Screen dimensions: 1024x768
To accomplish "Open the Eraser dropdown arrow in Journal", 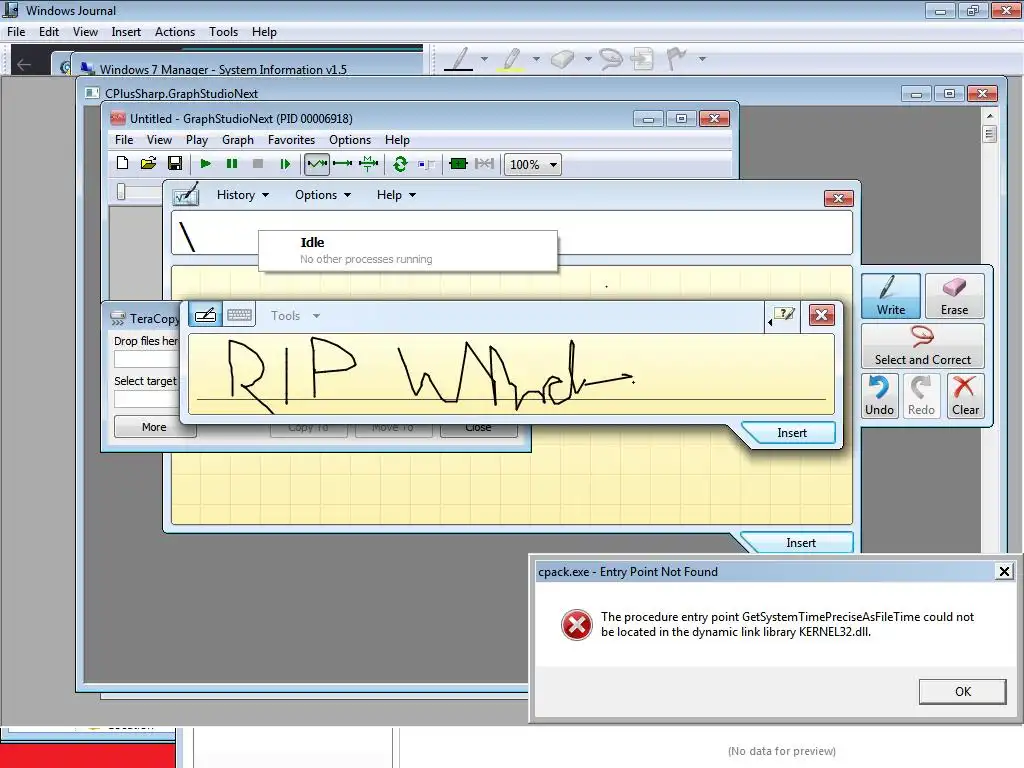I will (588, 59).
